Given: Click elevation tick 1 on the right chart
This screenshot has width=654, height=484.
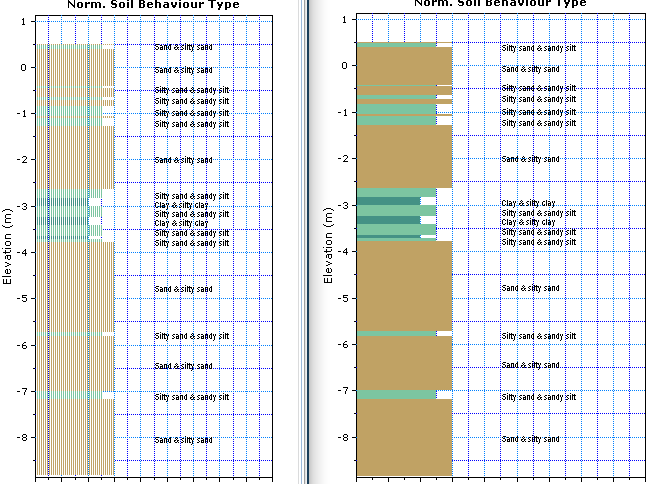Looking at the screenshot, I should [345, 19].
